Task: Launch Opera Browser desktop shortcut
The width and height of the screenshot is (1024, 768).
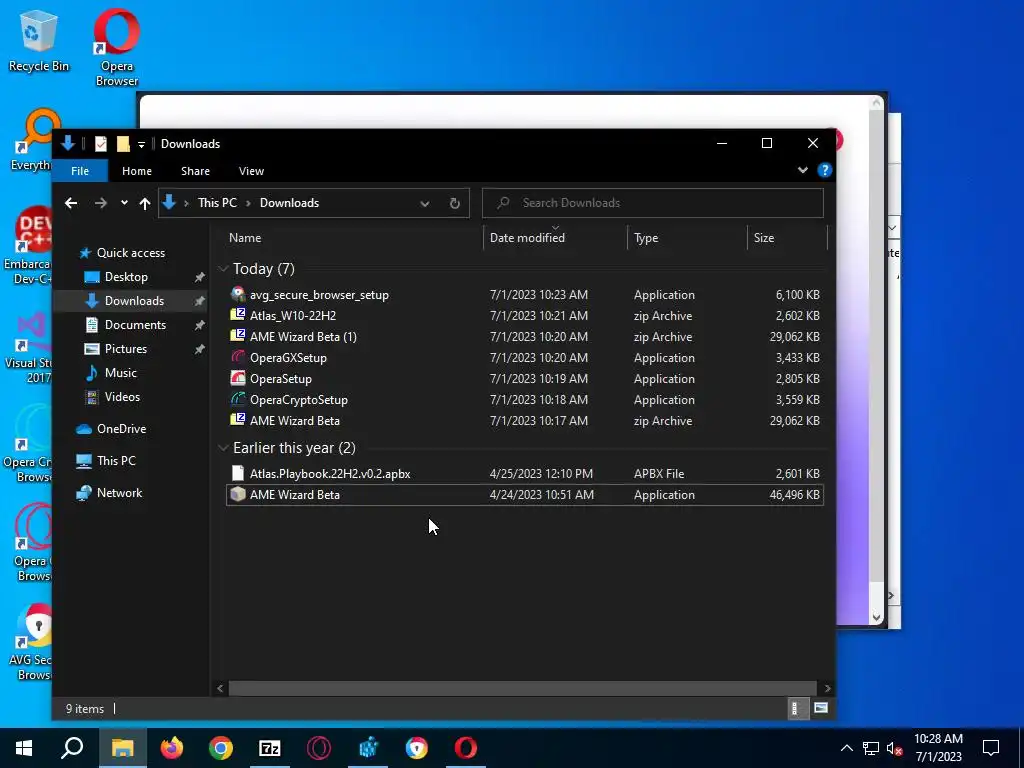Action: pos(116,47)
